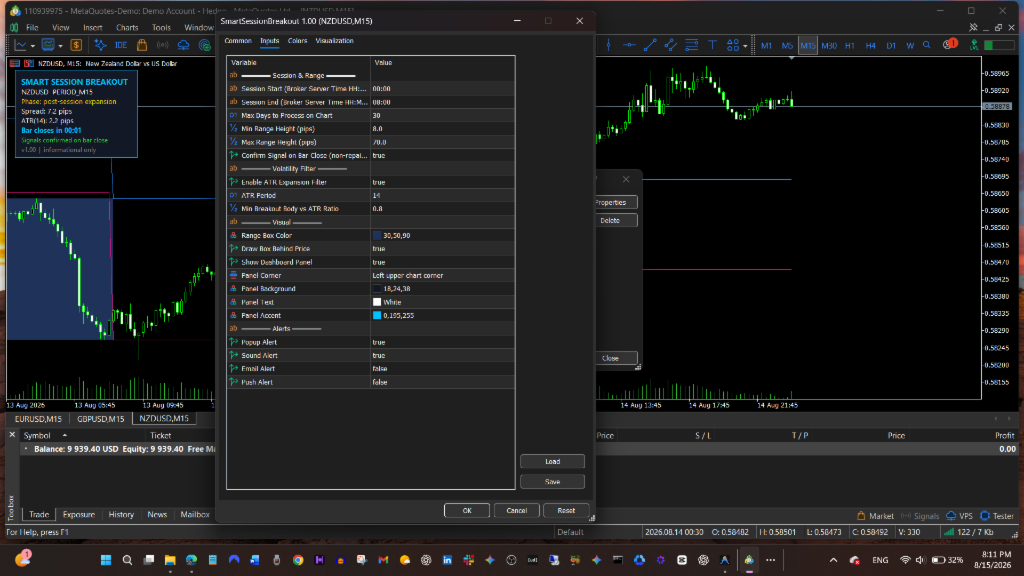
Task: Launch the IDE MetaEditor button
Action: click(x=121, y=45)
